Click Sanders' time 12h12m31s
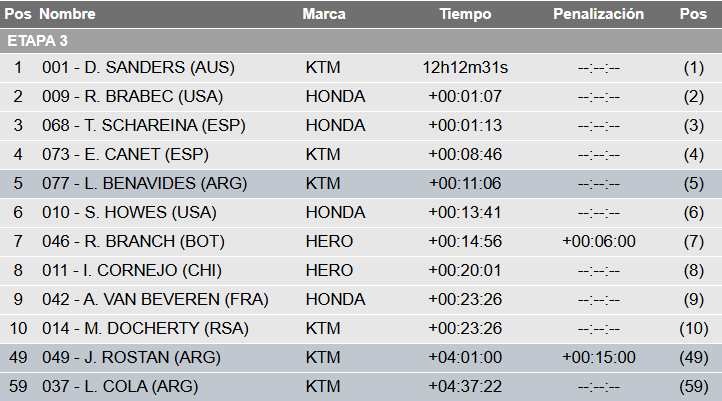This screenshot has height=401, width=722. tap(465, 68)
